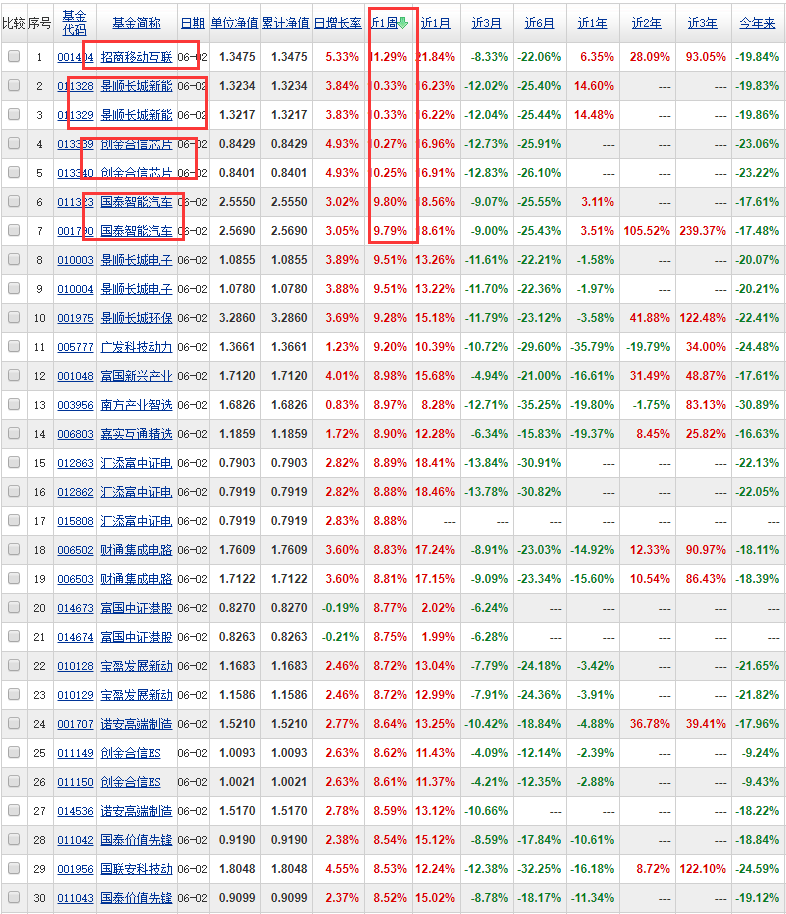Screen dimensions: 786x914
Task: Check the box for fund 013339
Action: [x=14, y=143]
